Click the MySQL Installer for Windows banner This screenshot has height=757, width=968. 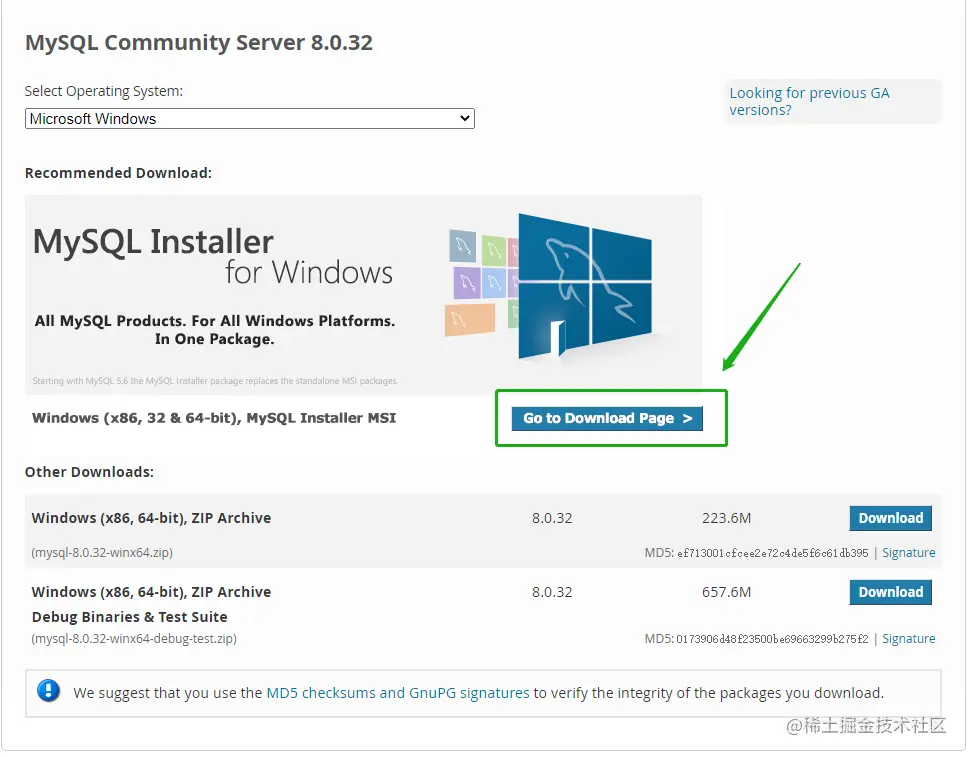click(x=363, y=295)
